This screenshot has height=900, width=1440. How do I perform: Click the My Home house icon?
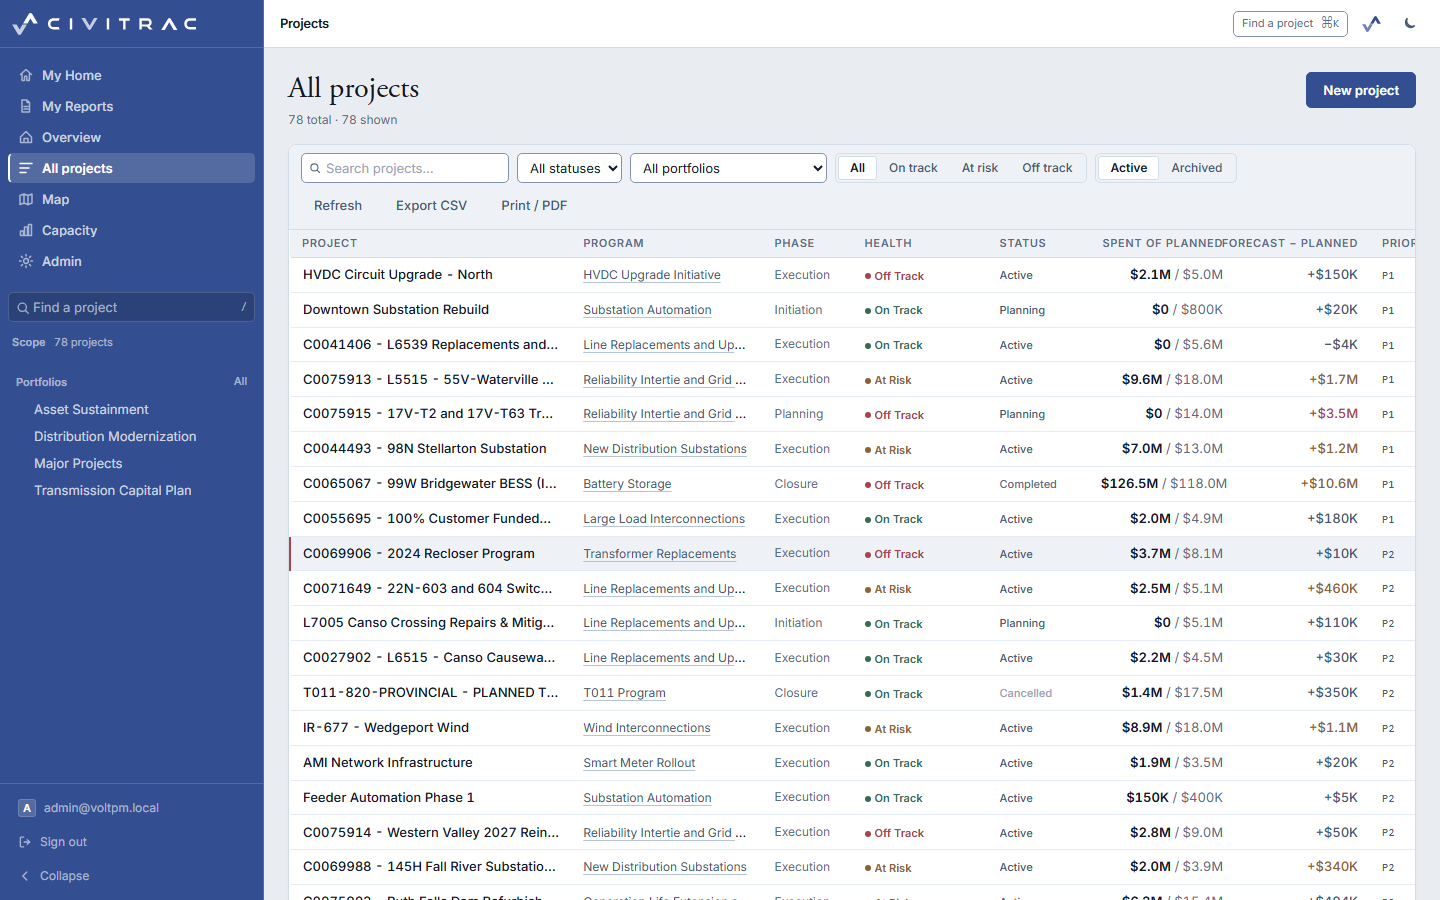click(x=26, y=75)
